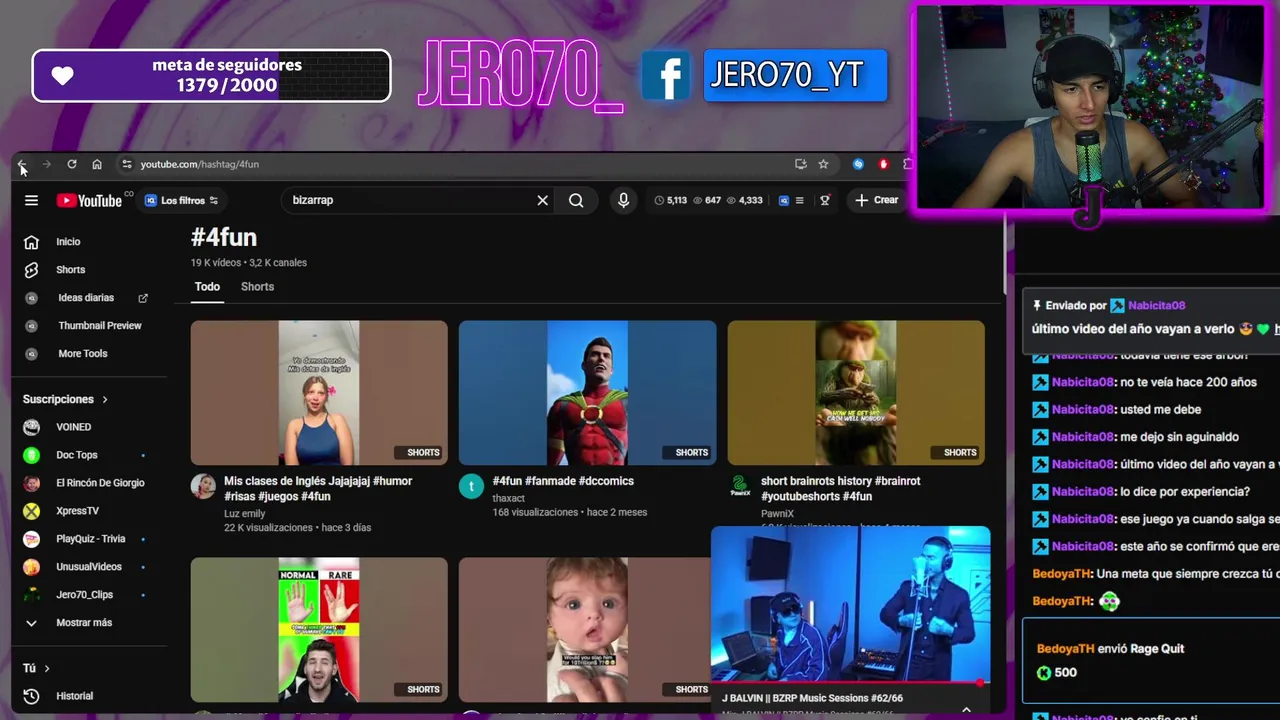This screenshot has height=720, width=1280.
Task: Open UnusualVideos subscription channel
Action: tap(90, 567)
